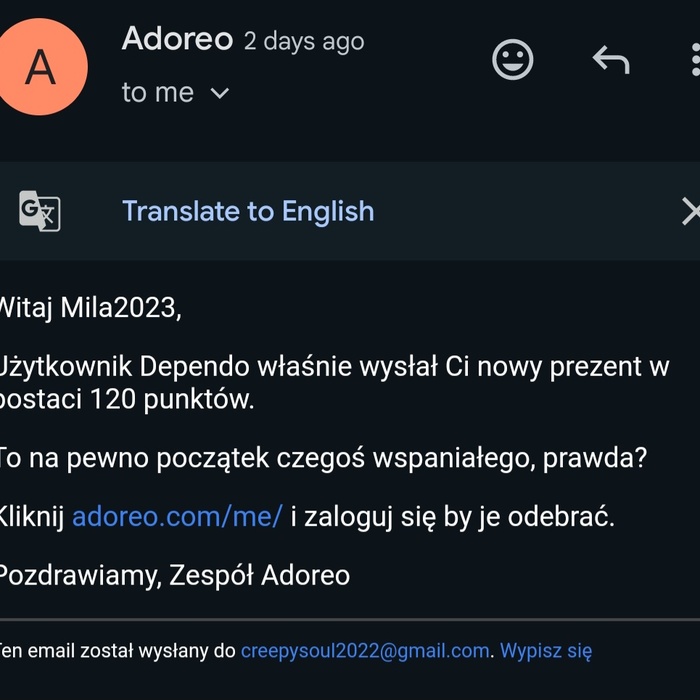Open the adoreo.com/me/ link
The height and width of the screenshot is (700, 700).
point(178,517)
